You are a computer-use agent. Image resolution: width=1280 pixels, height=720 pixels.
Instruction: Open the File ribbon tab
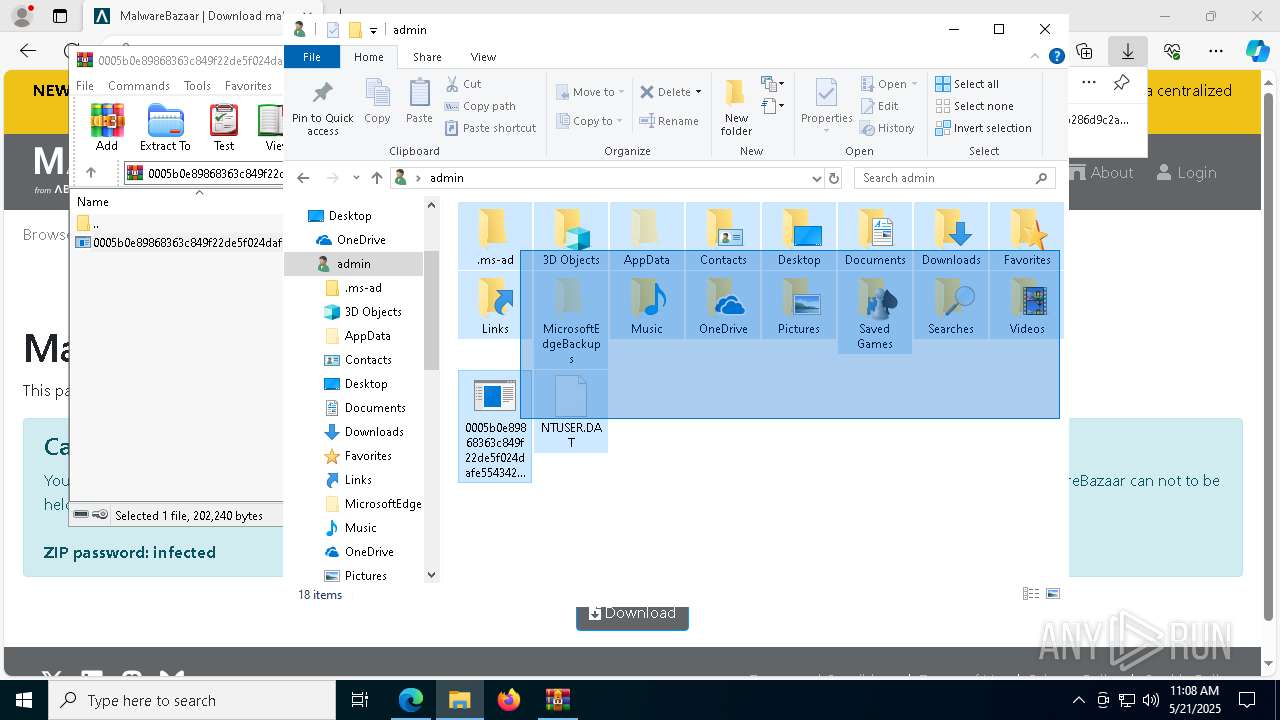pos(312,57)
